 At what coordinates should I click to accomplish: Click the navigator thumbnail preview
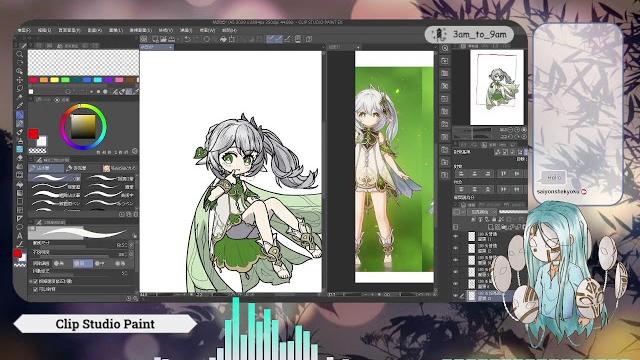[497, 87]
